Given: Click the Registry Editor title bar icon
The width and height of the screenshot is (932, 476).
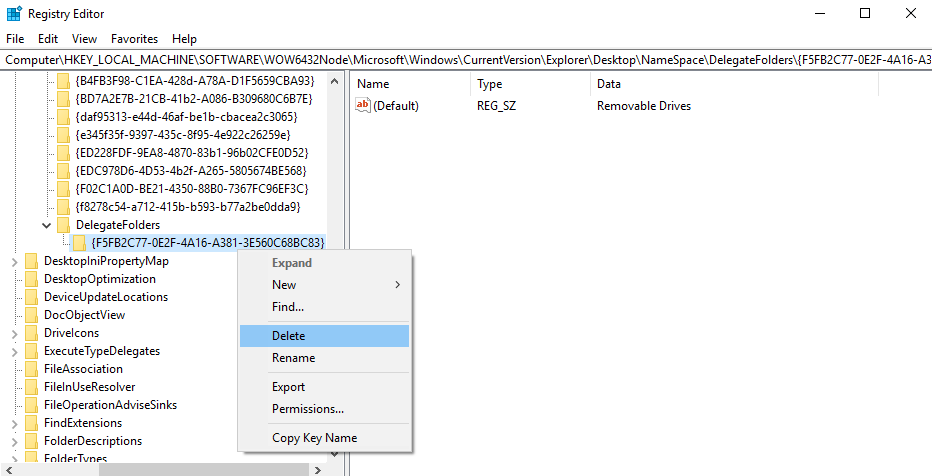Looking at the screenshot, I should 14,13.
